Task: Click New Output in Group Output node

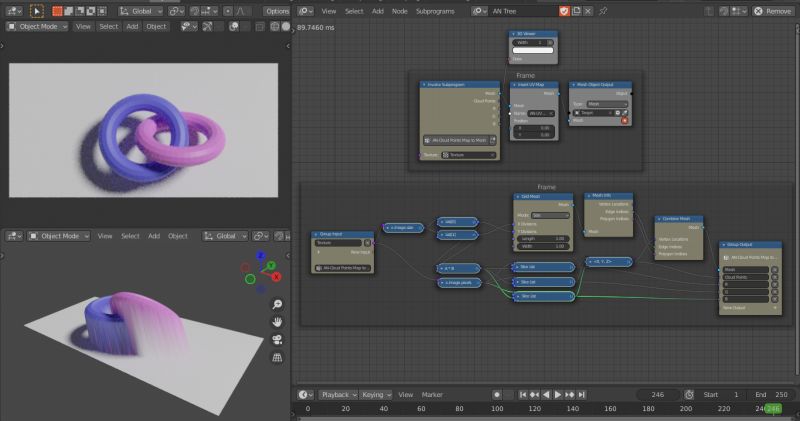Action: pyautogui.click(x=734, y=308)
